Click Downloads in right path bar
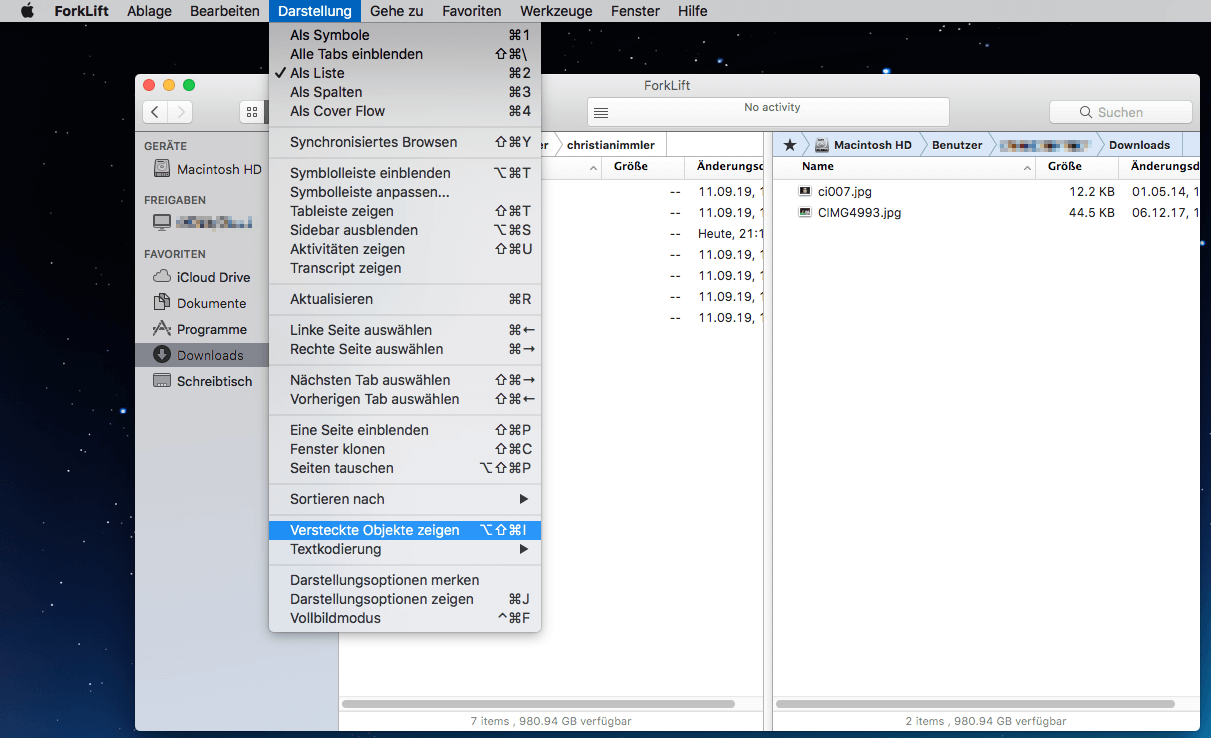The width and height of the screenshot is (1211, 738). [x=1139, y=145]
